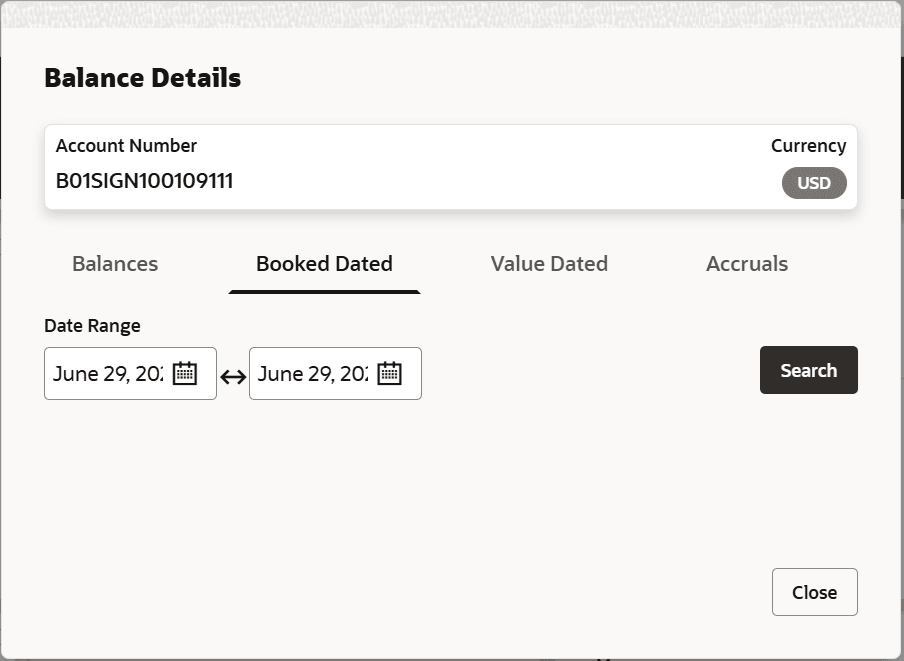The image size is (904, 661).
Task: Go to the Accruals tab
Action: [747, 264]
